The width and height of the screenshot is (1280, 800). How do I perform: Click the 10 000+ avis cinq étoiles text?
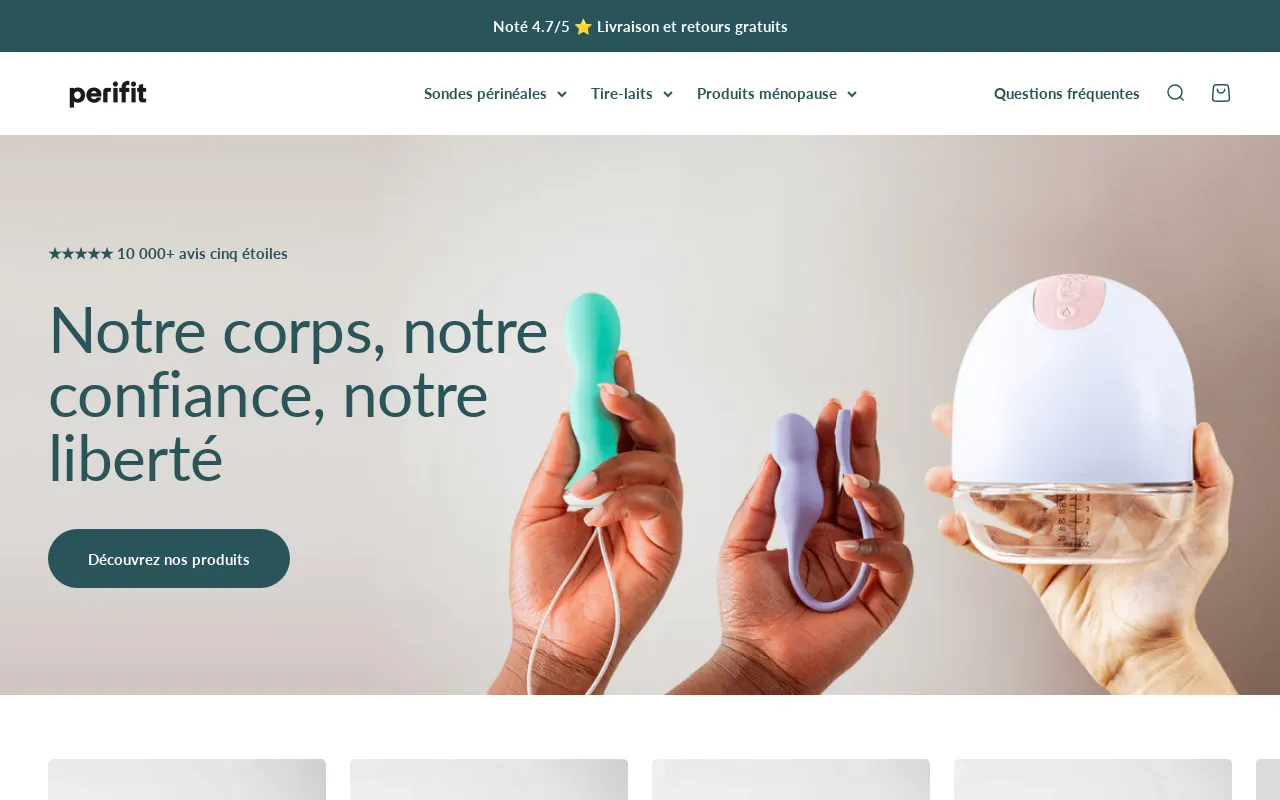pos(202,254)
